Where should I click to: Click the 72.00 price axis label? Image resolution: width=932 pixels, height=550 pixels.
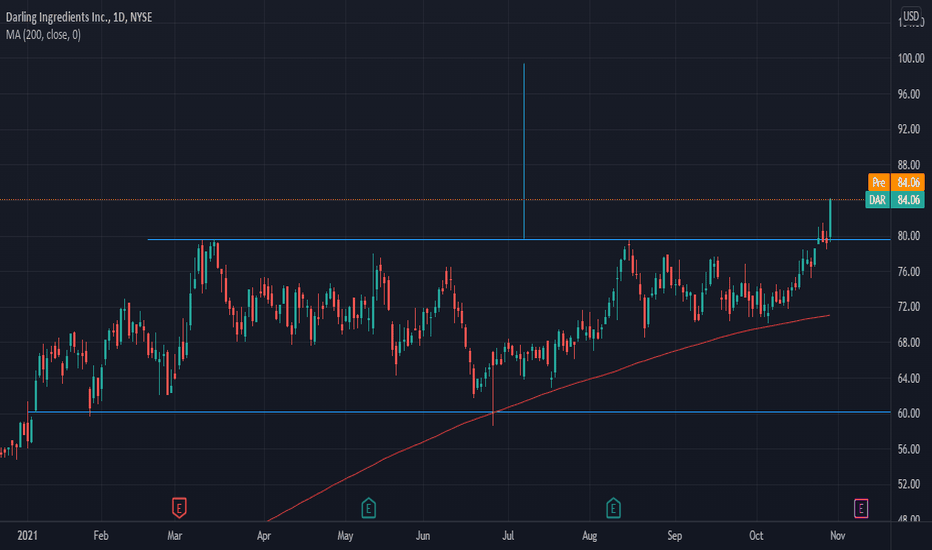(x=909, y=307)
